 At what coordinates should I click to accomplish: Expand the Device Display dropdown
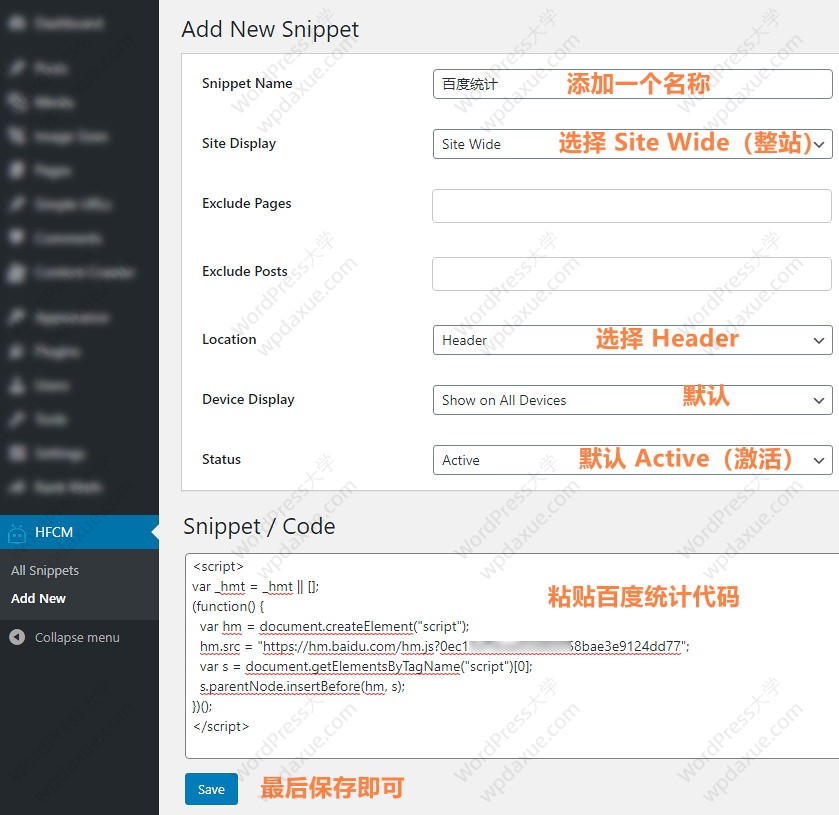pyautogui.click(x=632, y=400)
